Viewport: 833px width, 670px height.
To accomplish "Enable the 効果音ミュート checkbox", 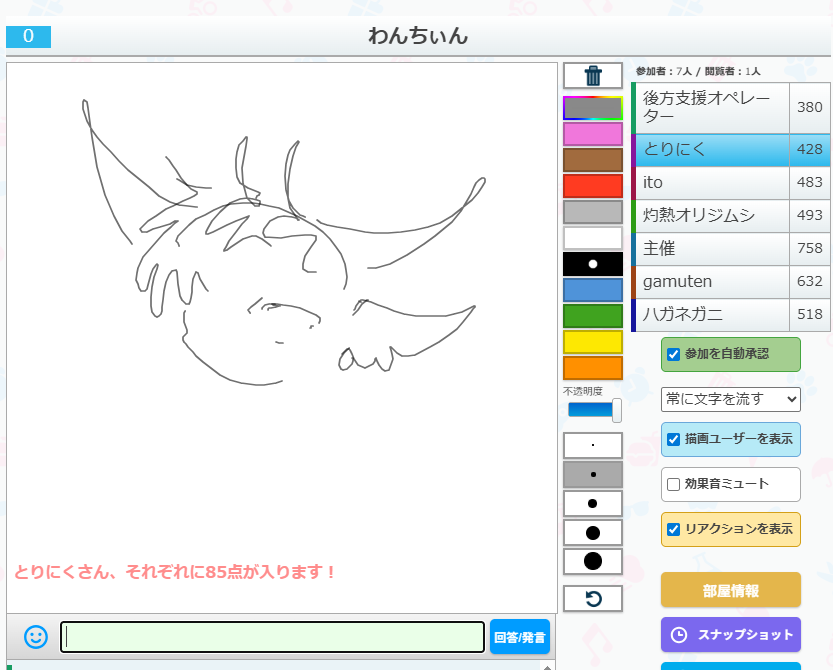I will [x=674, y=484].
